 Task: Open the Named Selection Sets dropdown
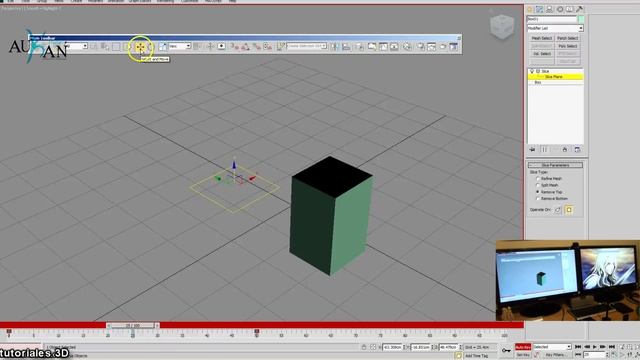(x=307, y=46)
